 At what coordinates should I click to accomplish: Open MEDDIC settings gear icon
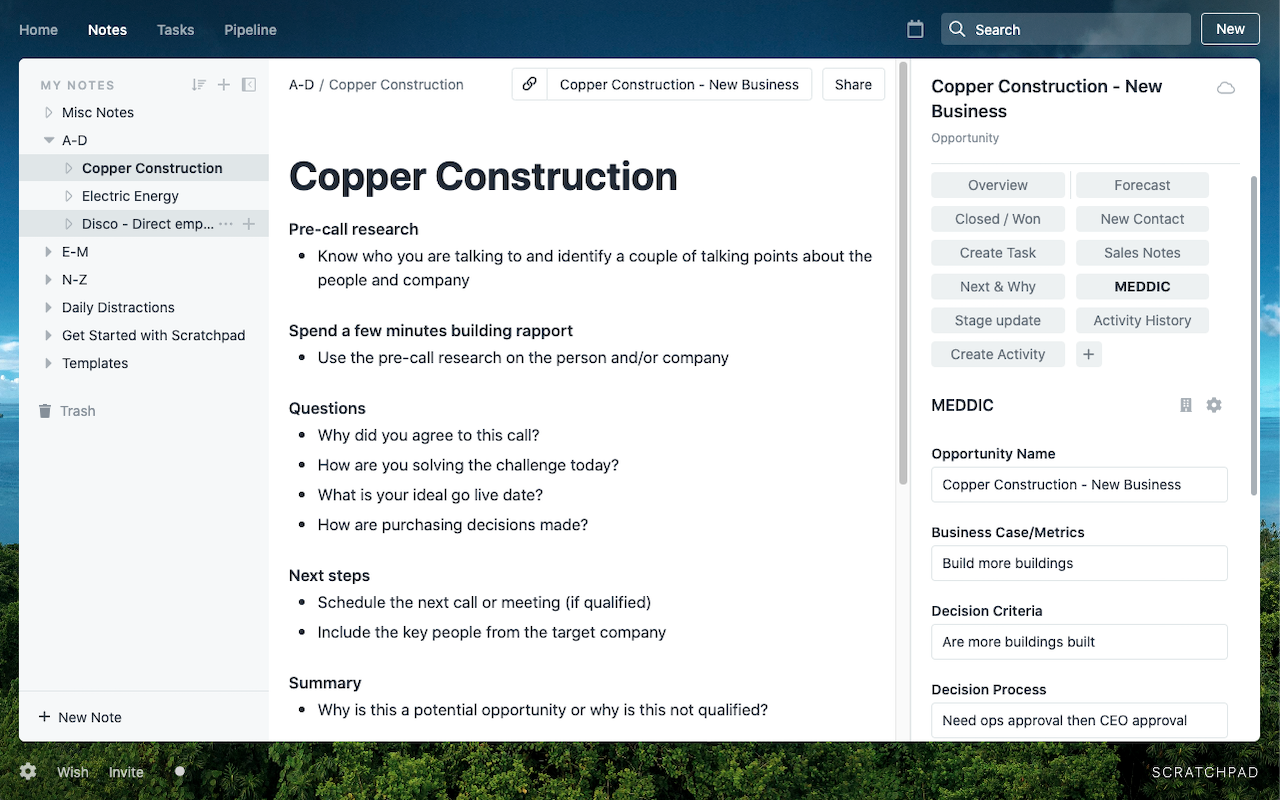[1214, 405]
